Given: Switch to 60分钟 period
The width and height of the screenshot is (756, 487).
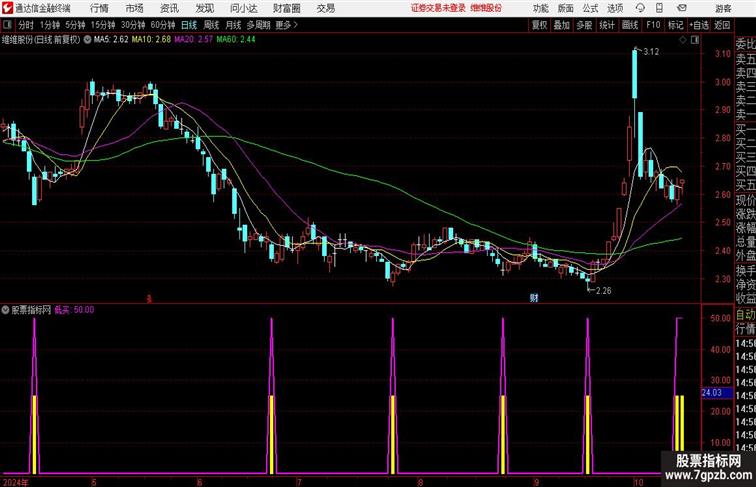Looking at the screenshot, I should click(x=163, y=25).
